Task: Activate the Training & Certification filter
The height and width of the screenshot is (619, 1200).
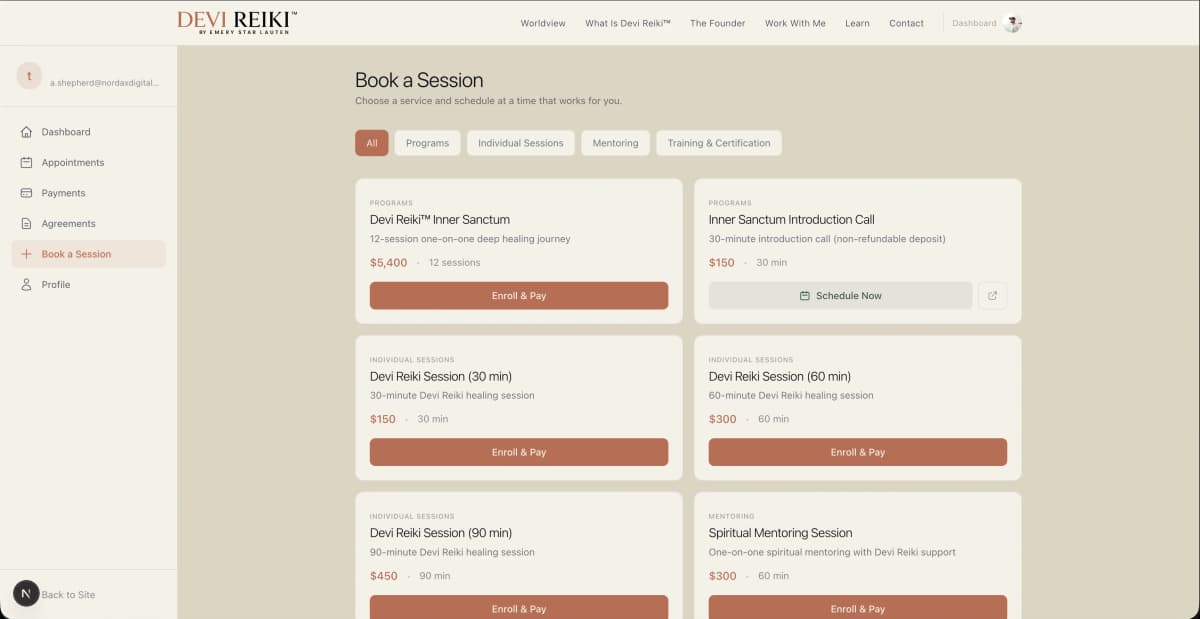Action: [718, 142]
